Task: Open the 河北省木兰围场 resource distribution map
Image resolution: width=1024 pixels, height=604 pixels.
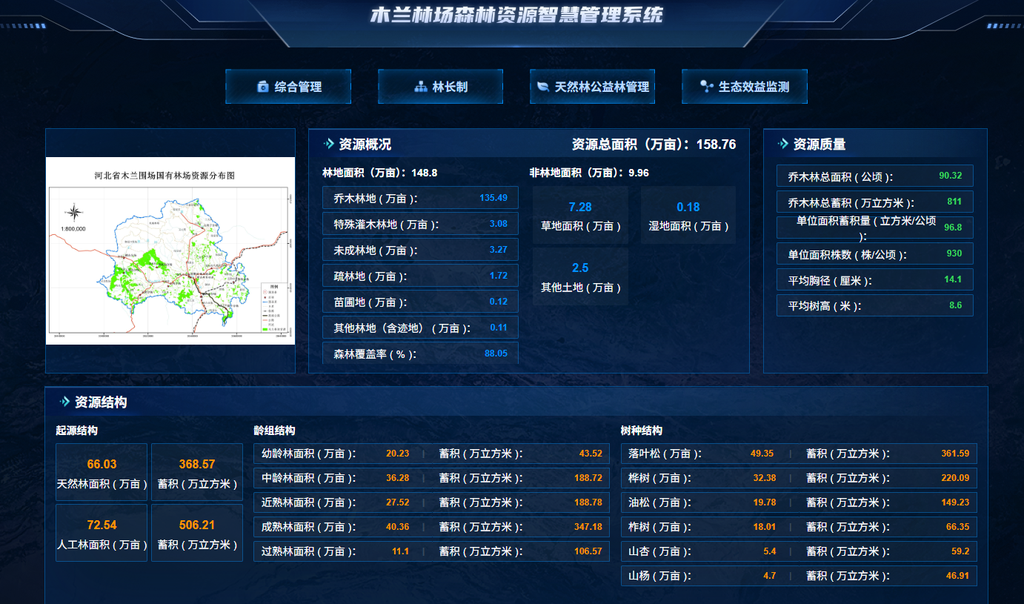Action: (170, 251)
